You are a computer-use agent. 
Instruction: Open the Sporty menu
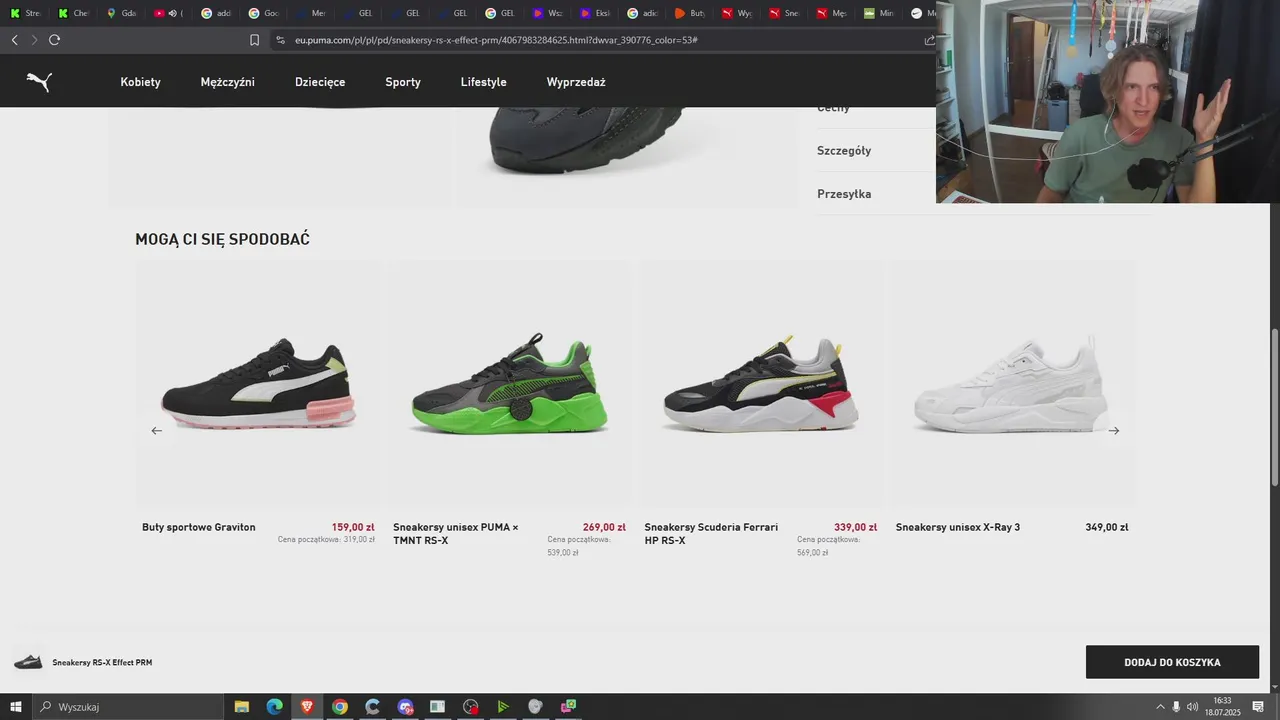pos(403,82)
